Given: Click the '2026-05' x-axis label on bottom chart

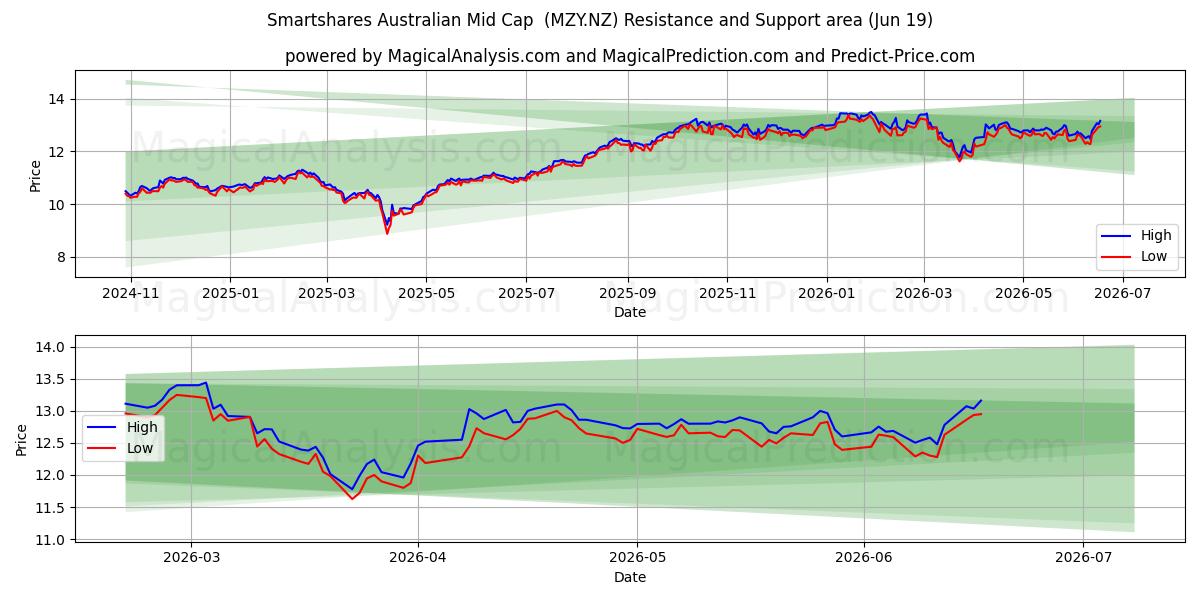Looking at the screenshot, I should [x=637, y=558].
